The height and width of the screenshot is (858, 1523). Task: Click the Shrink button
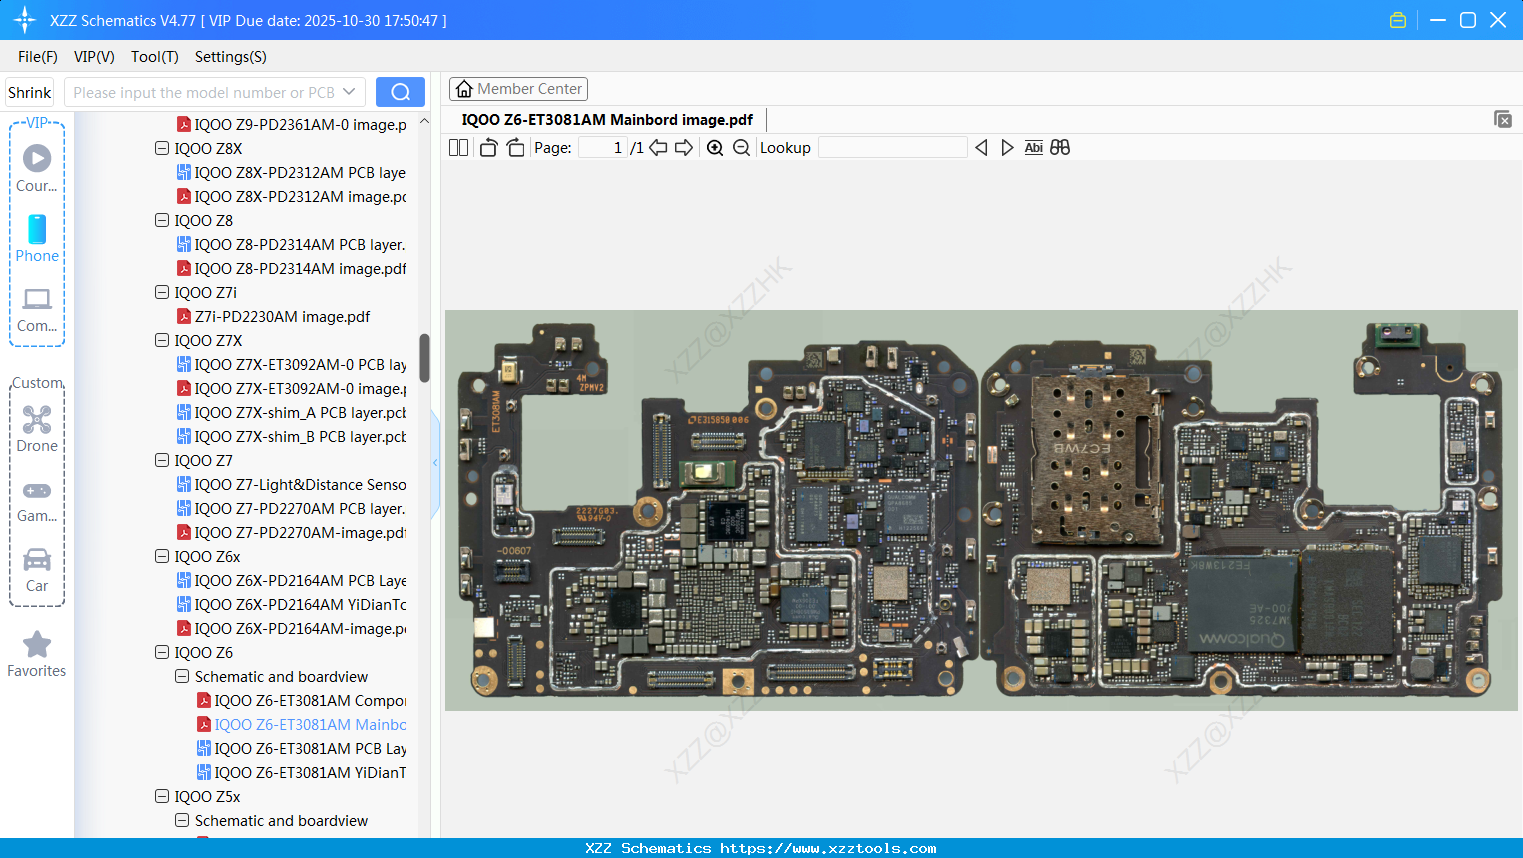(x=29, y=91)
